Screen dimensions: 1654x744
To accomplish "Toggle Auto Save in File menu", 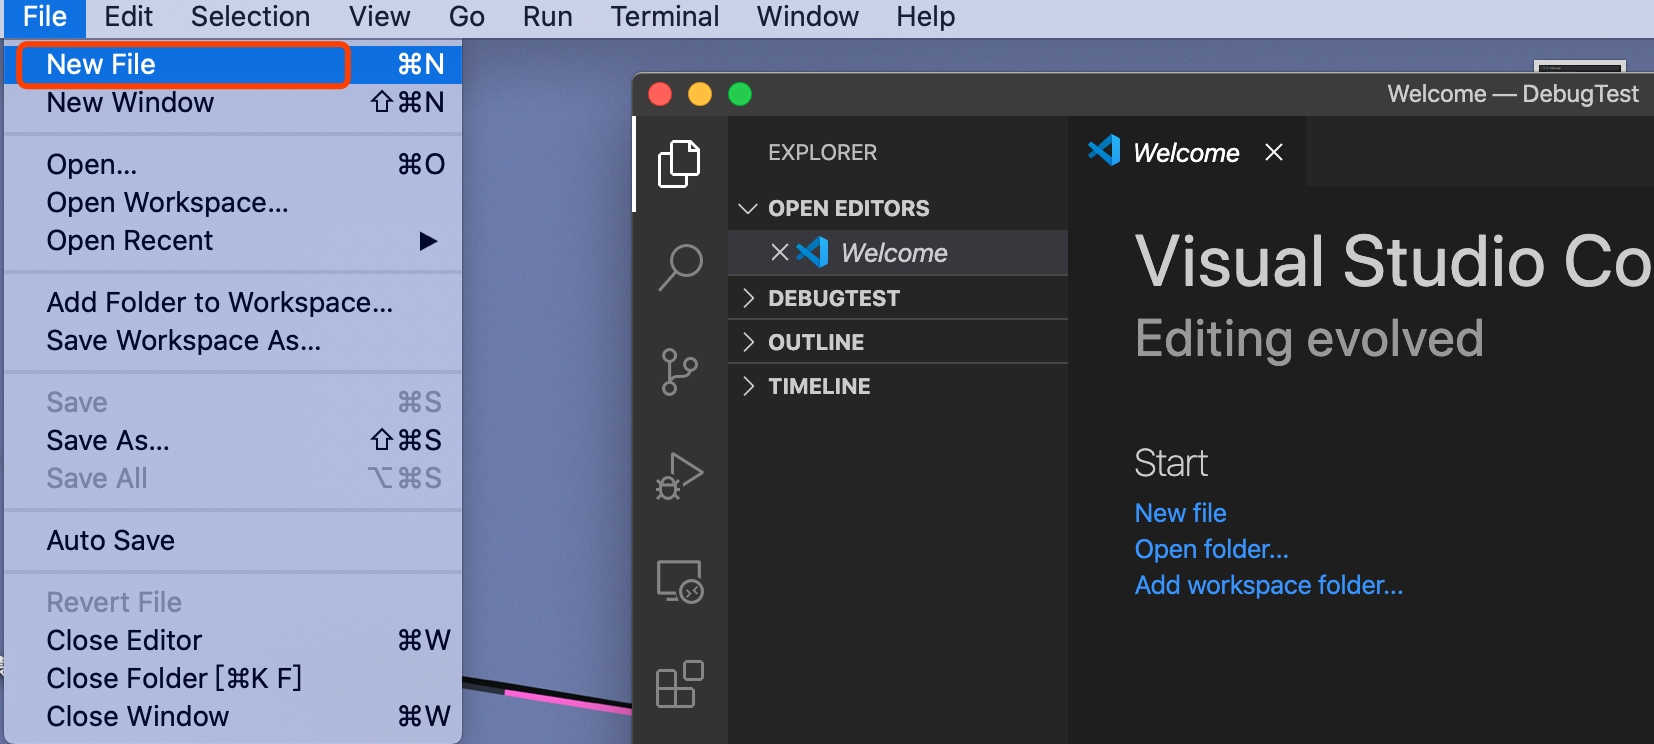I will tap(233, 540).
